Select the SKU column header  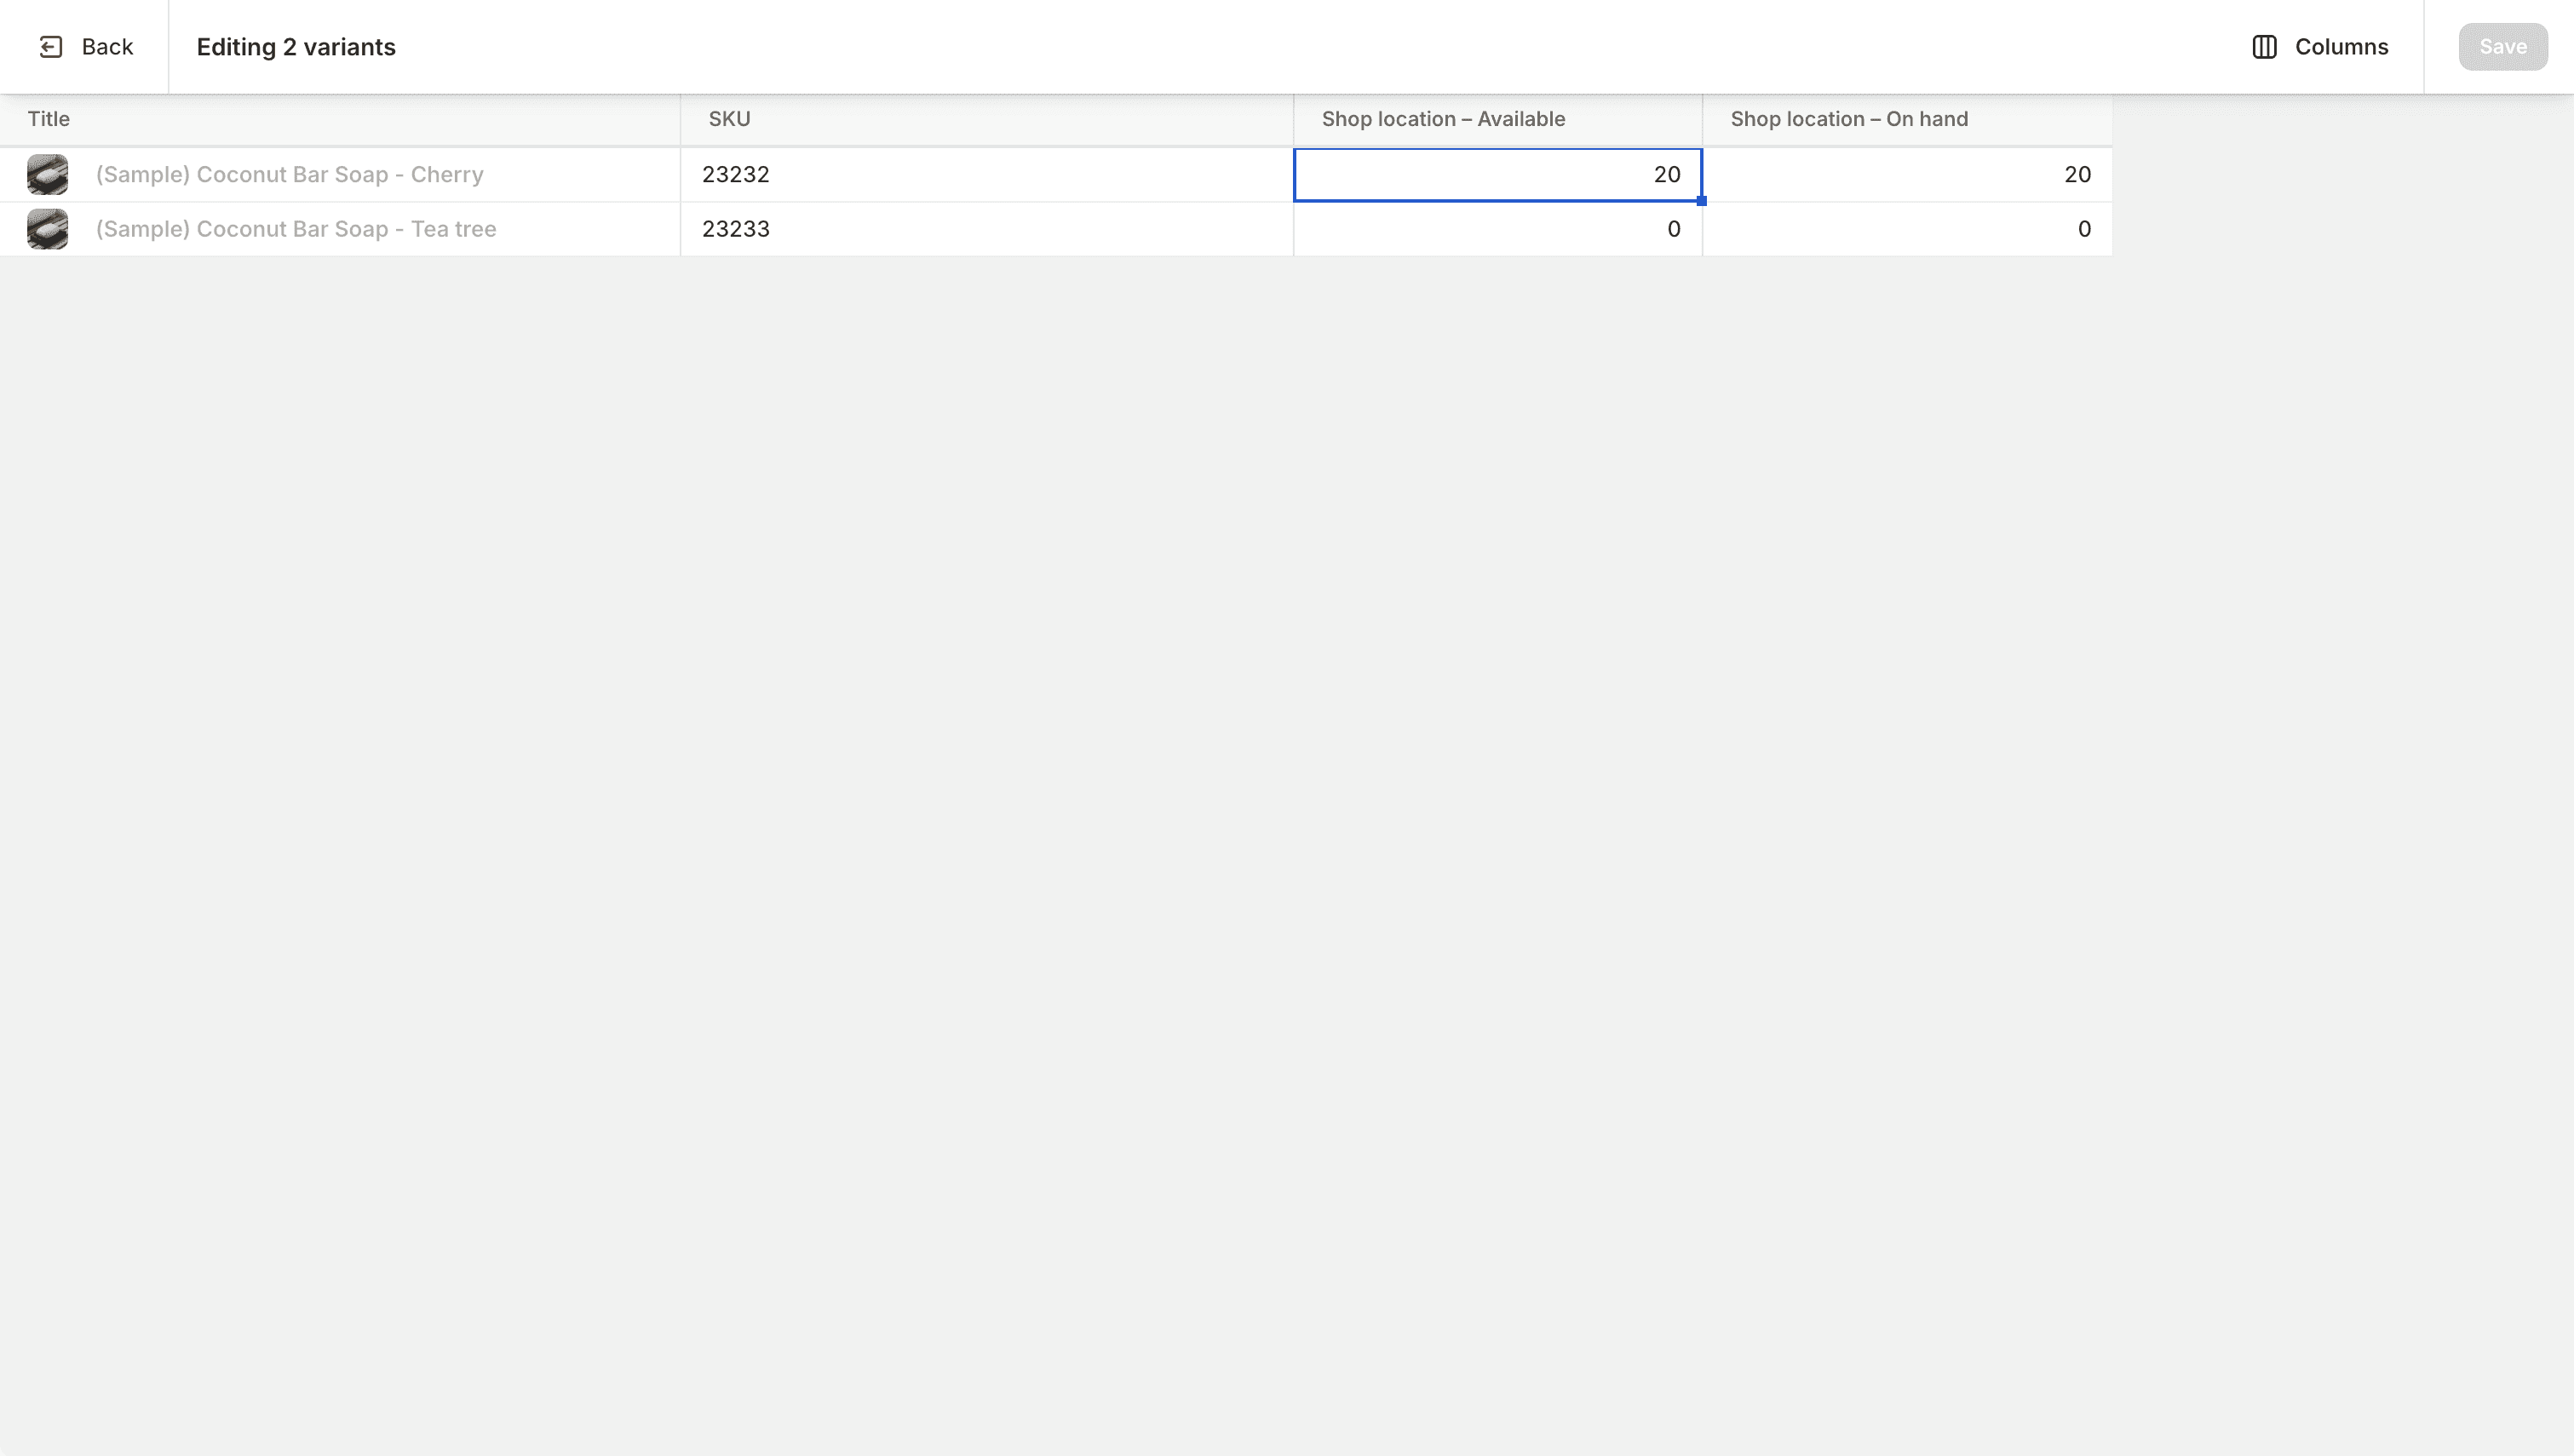point(728,119)
